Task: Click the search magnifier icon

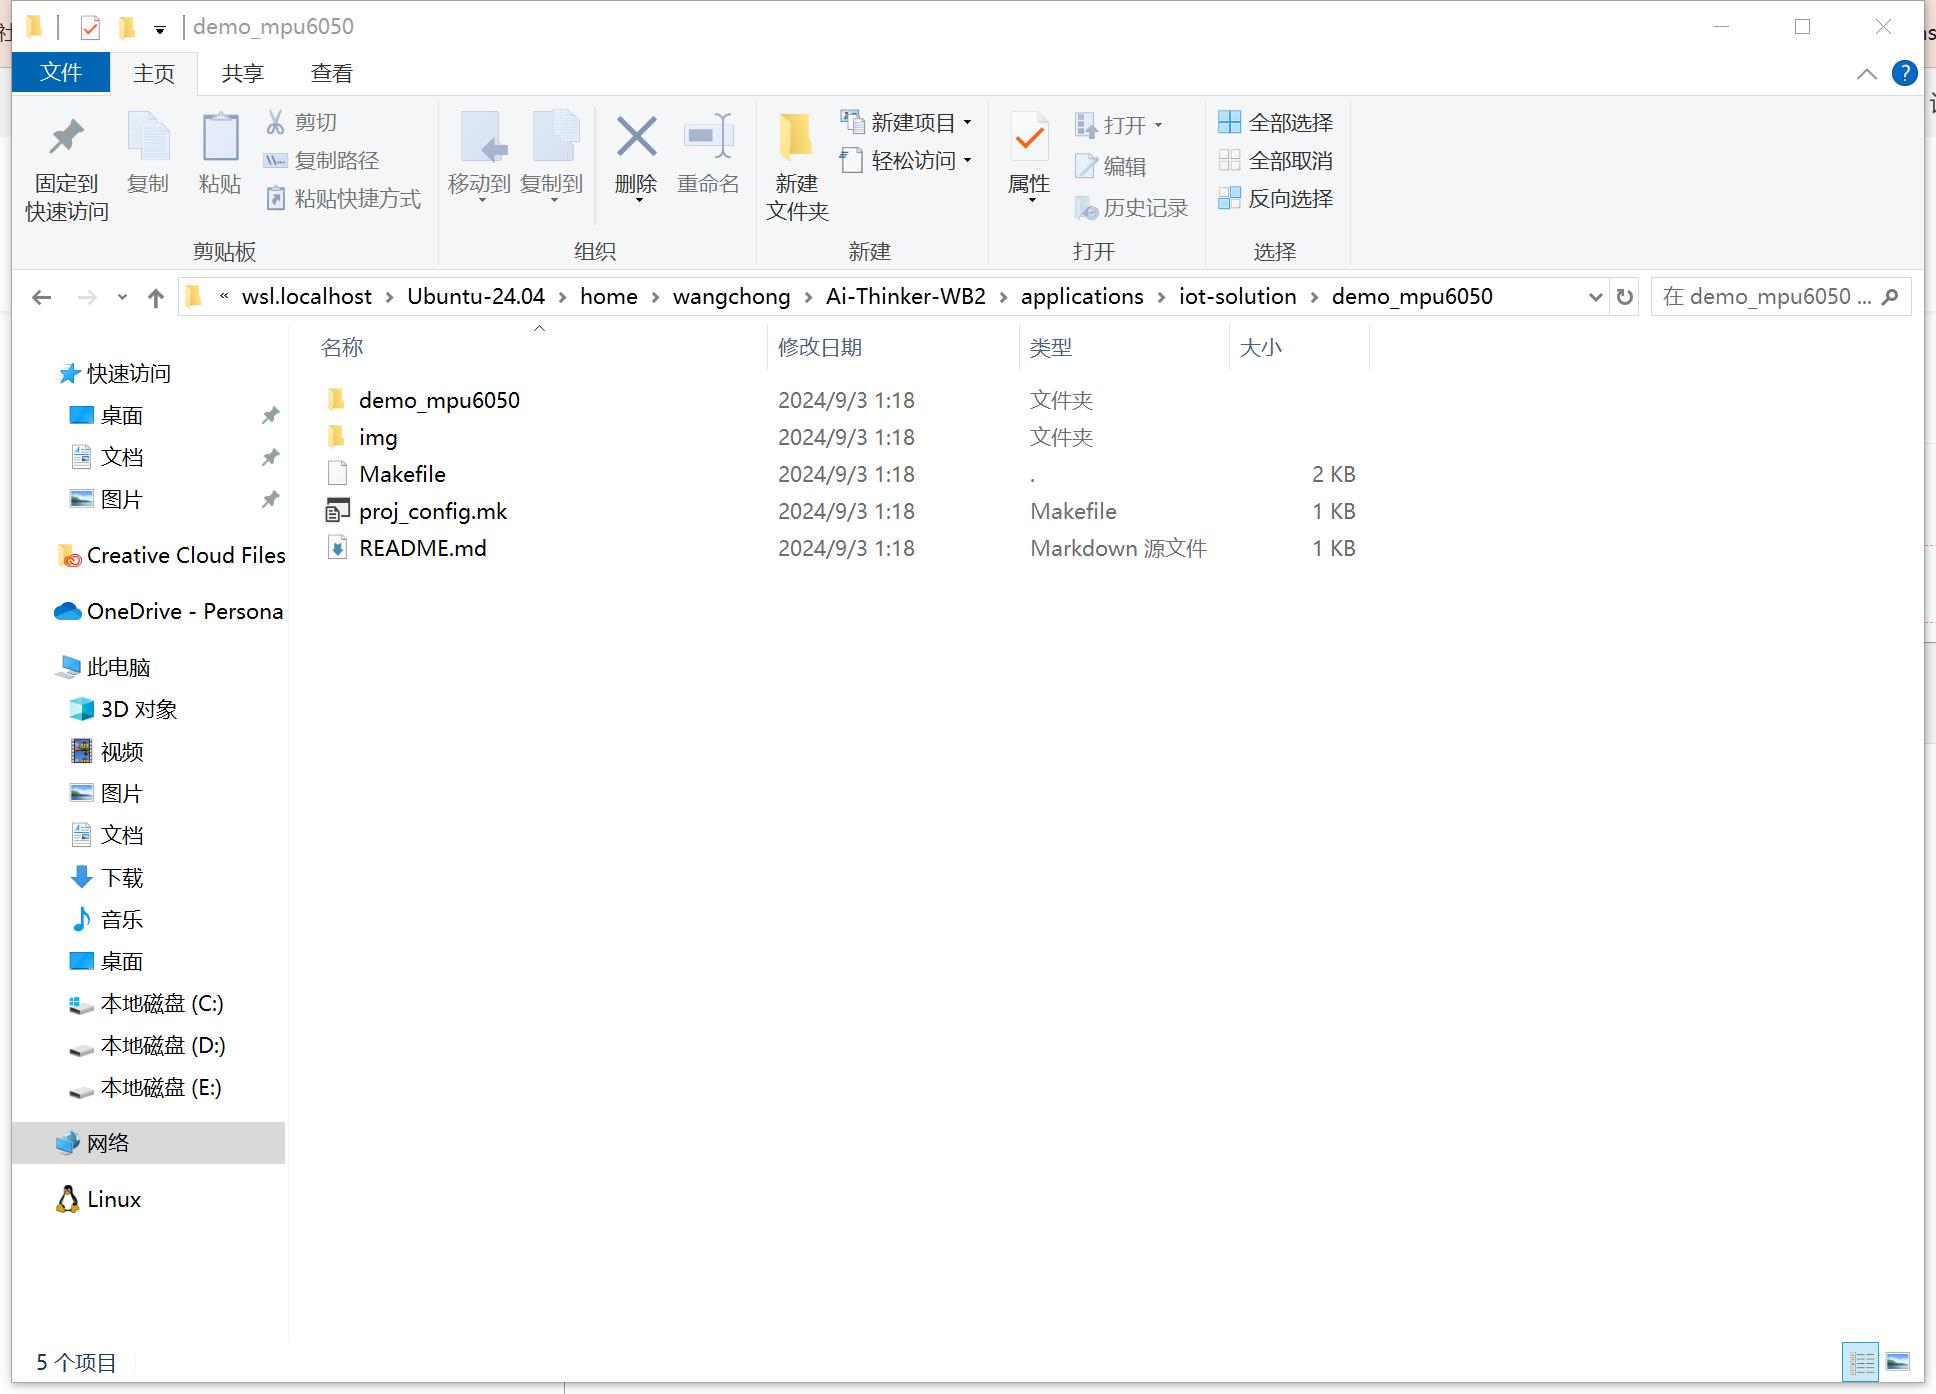Action: (x=1889, y=297)
